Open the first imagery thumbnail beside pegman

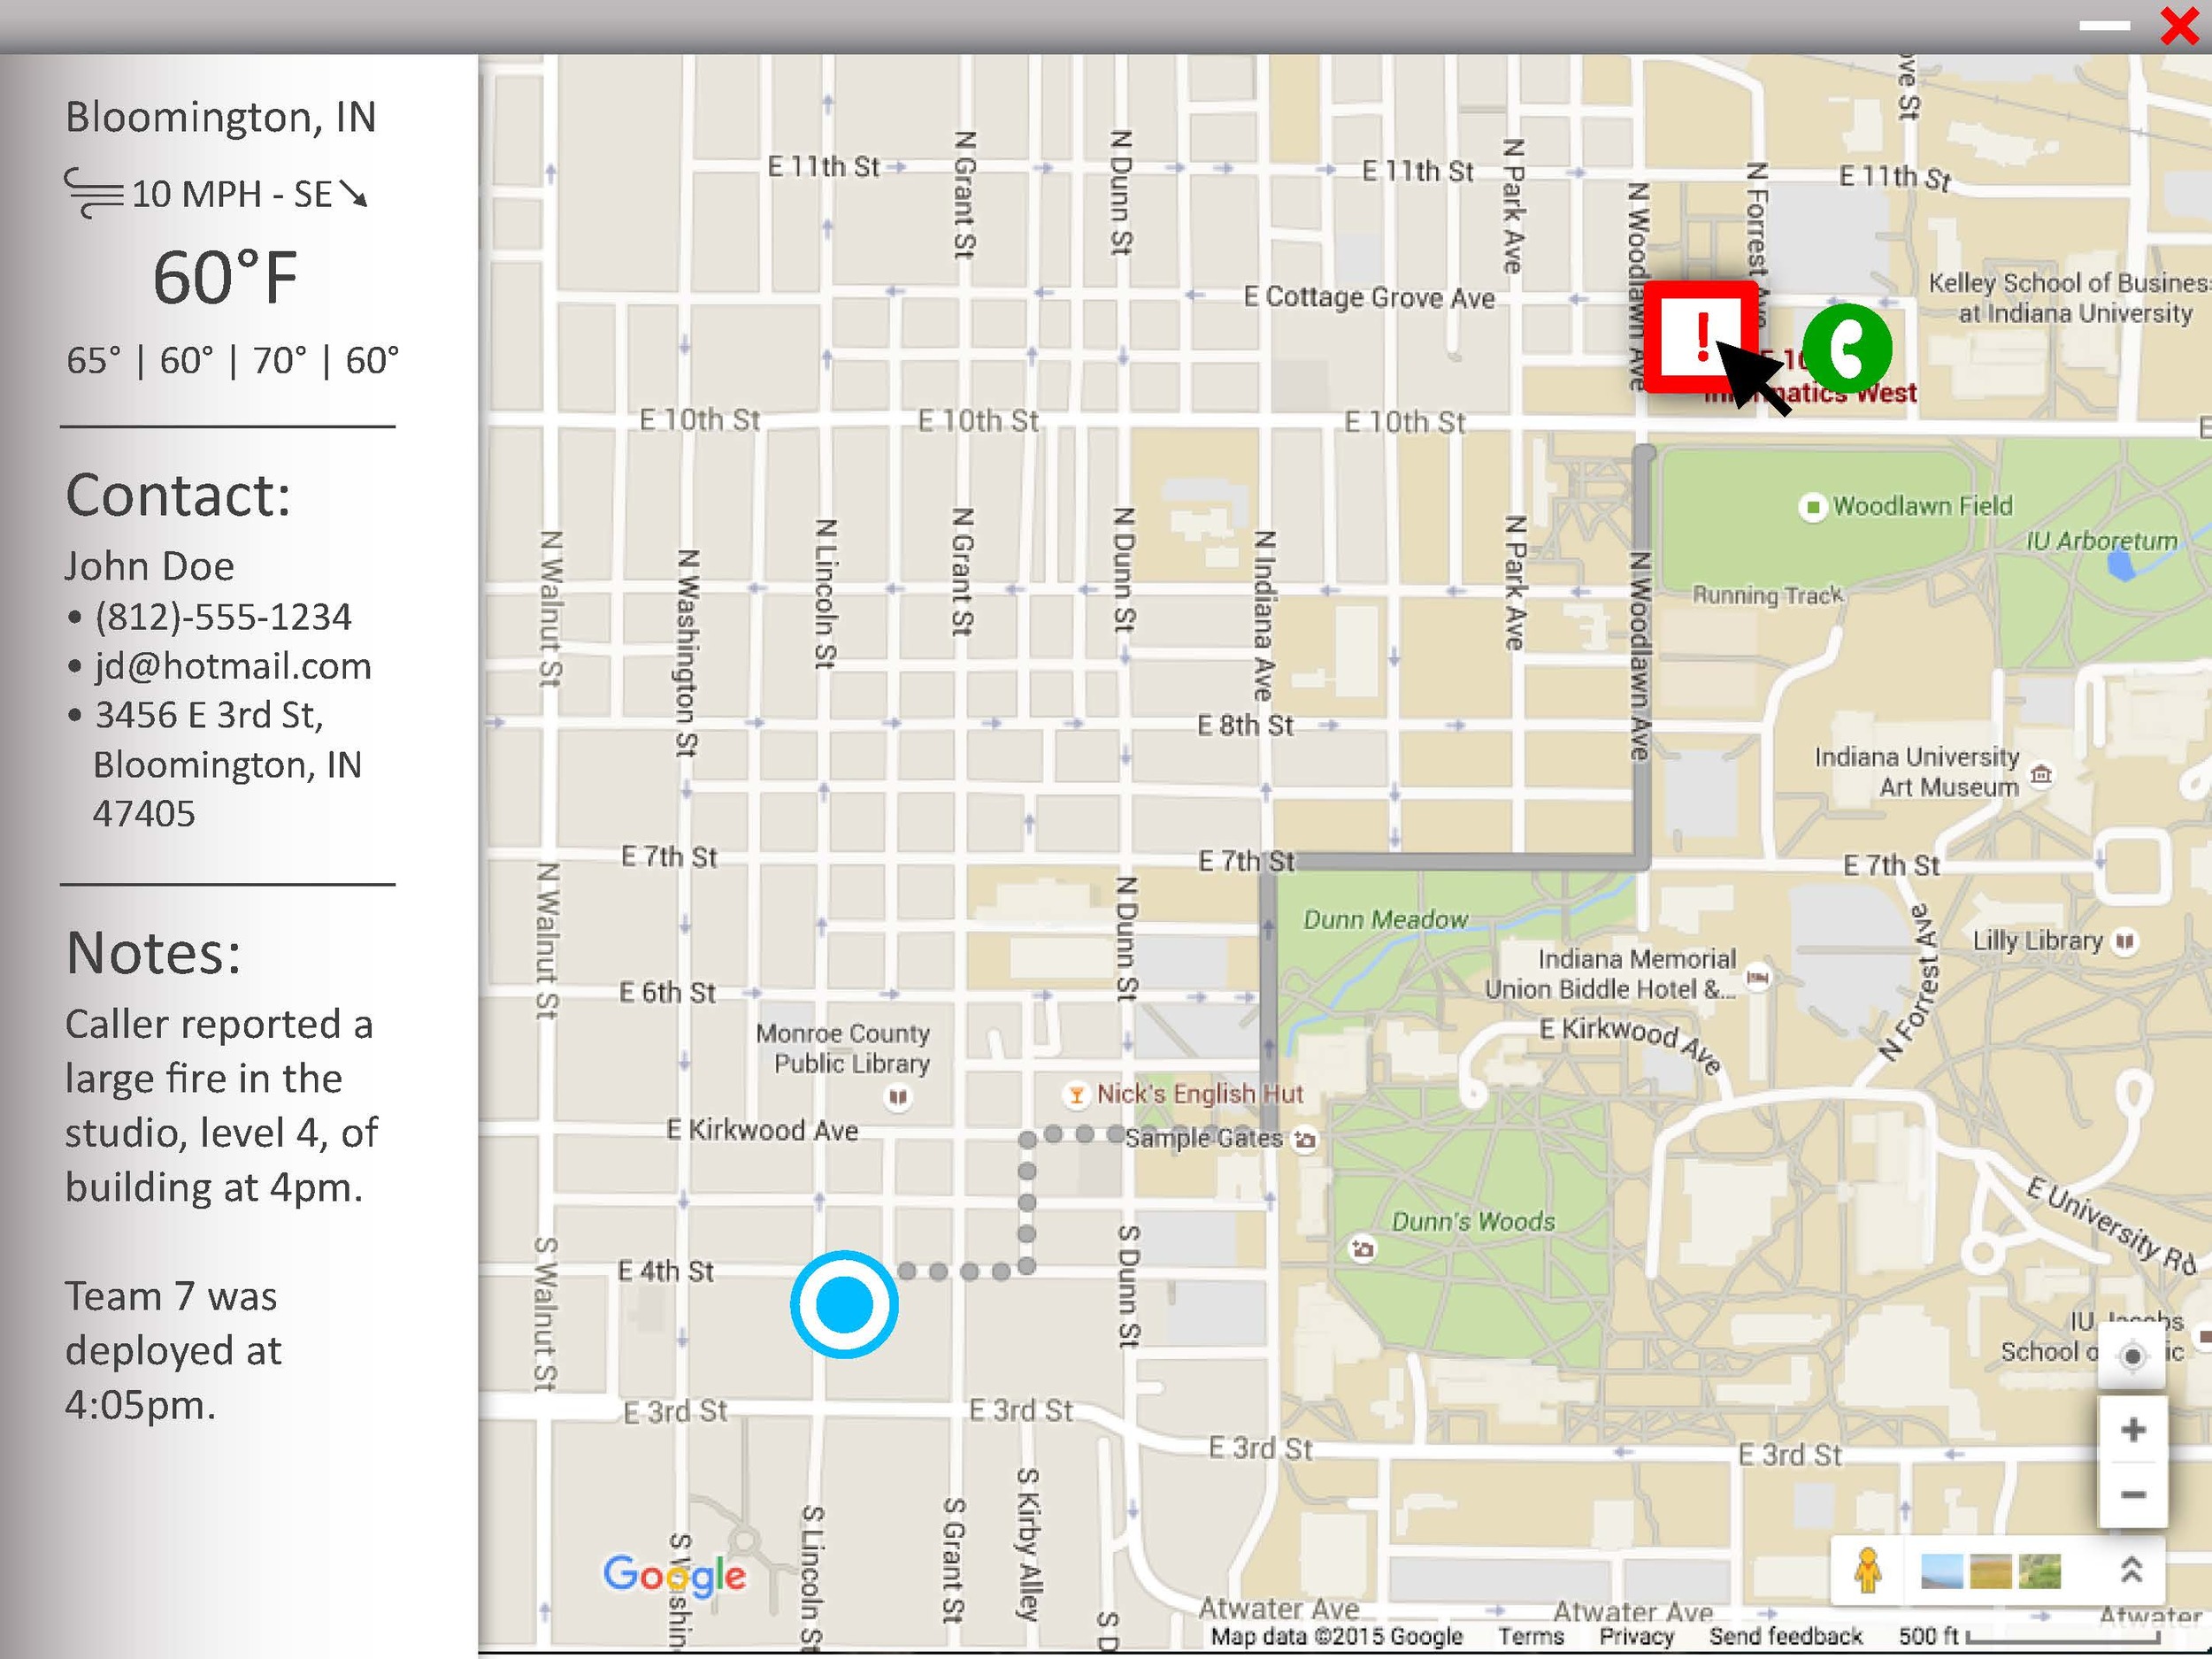tap(1942, 1571)
